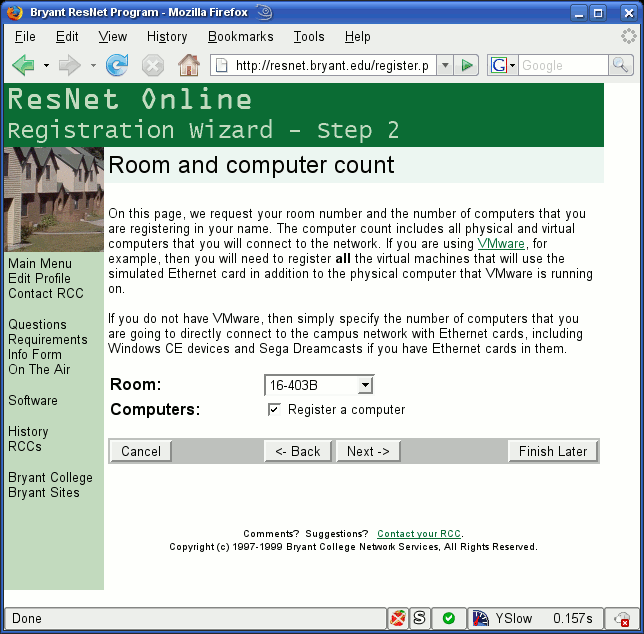Open Requirements sidebar link
644x634 pixels.
[x=48, y=340]
